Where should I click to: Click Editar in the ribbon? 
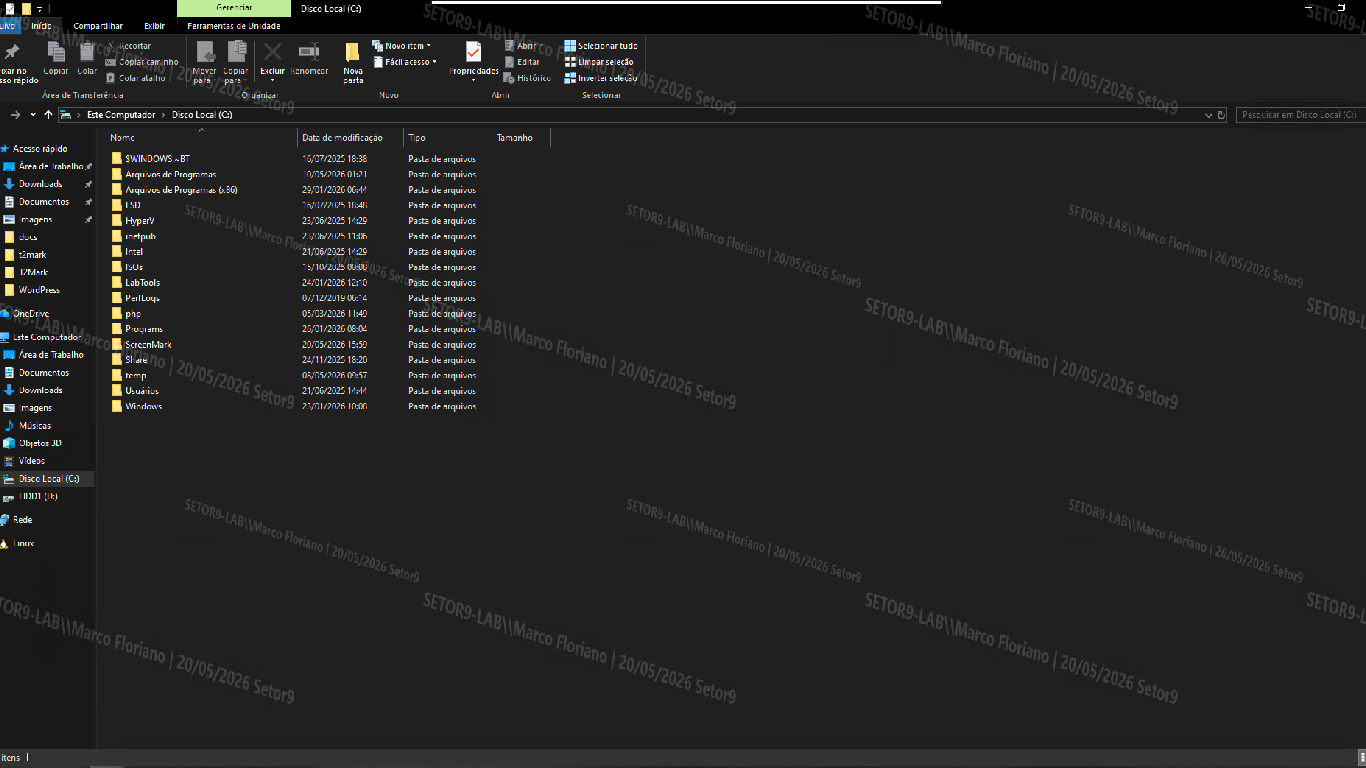click(522, 62)
